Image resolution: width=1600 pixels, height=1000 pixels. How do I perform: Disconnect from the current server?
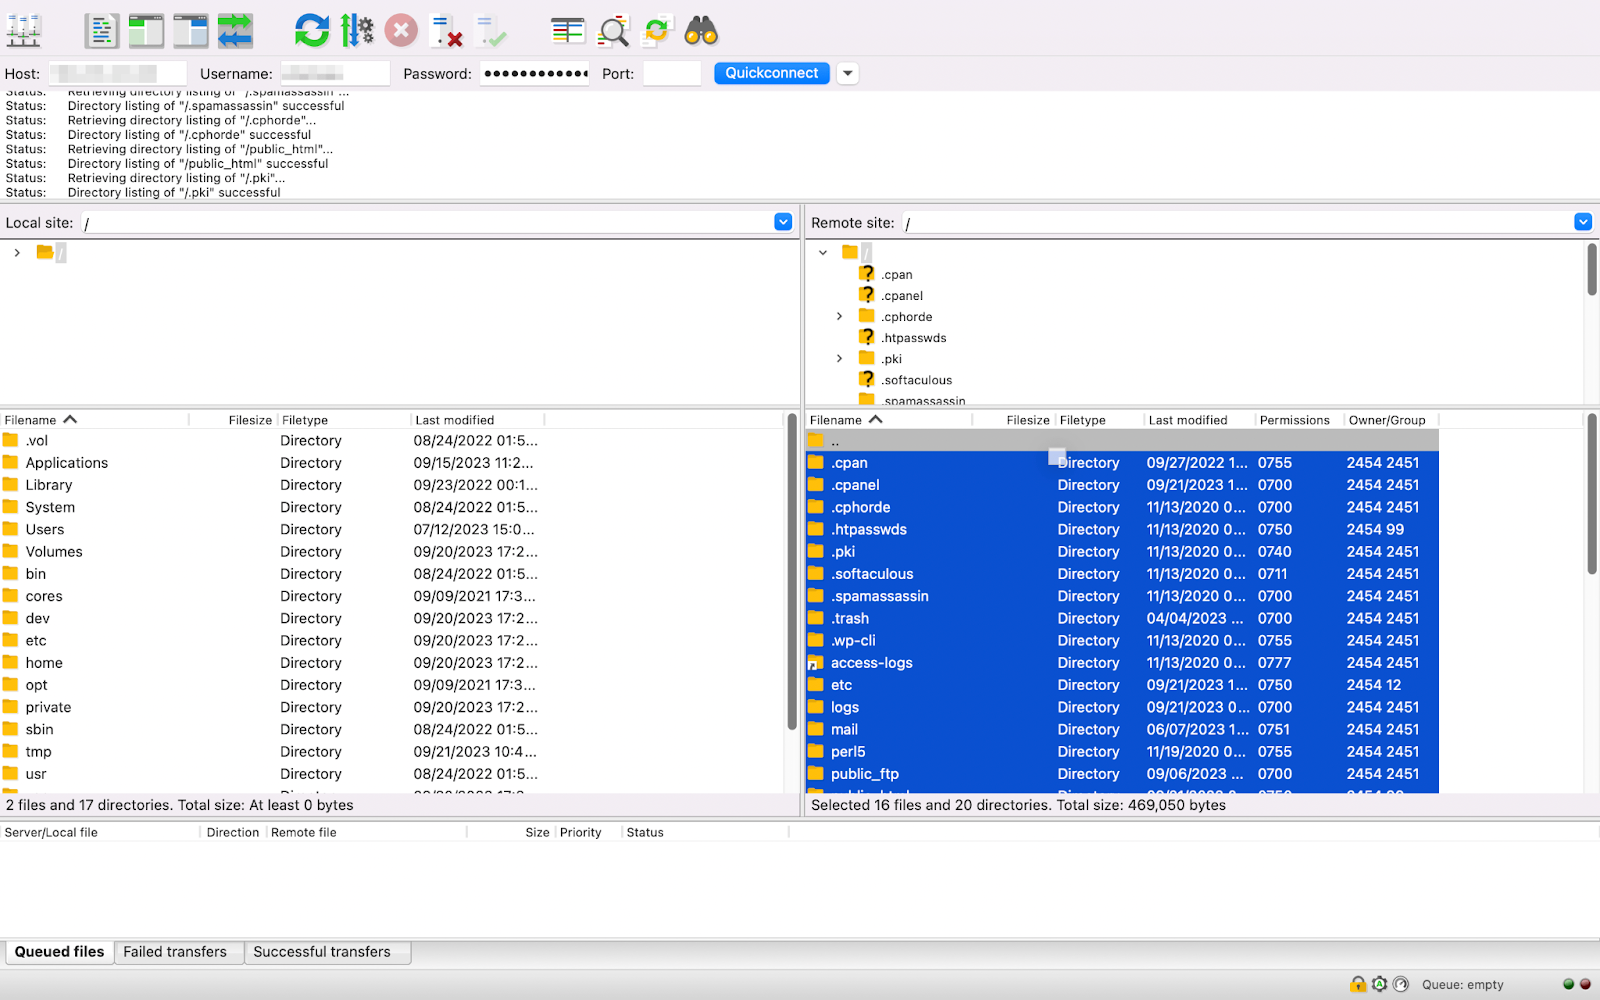point(446,32)
